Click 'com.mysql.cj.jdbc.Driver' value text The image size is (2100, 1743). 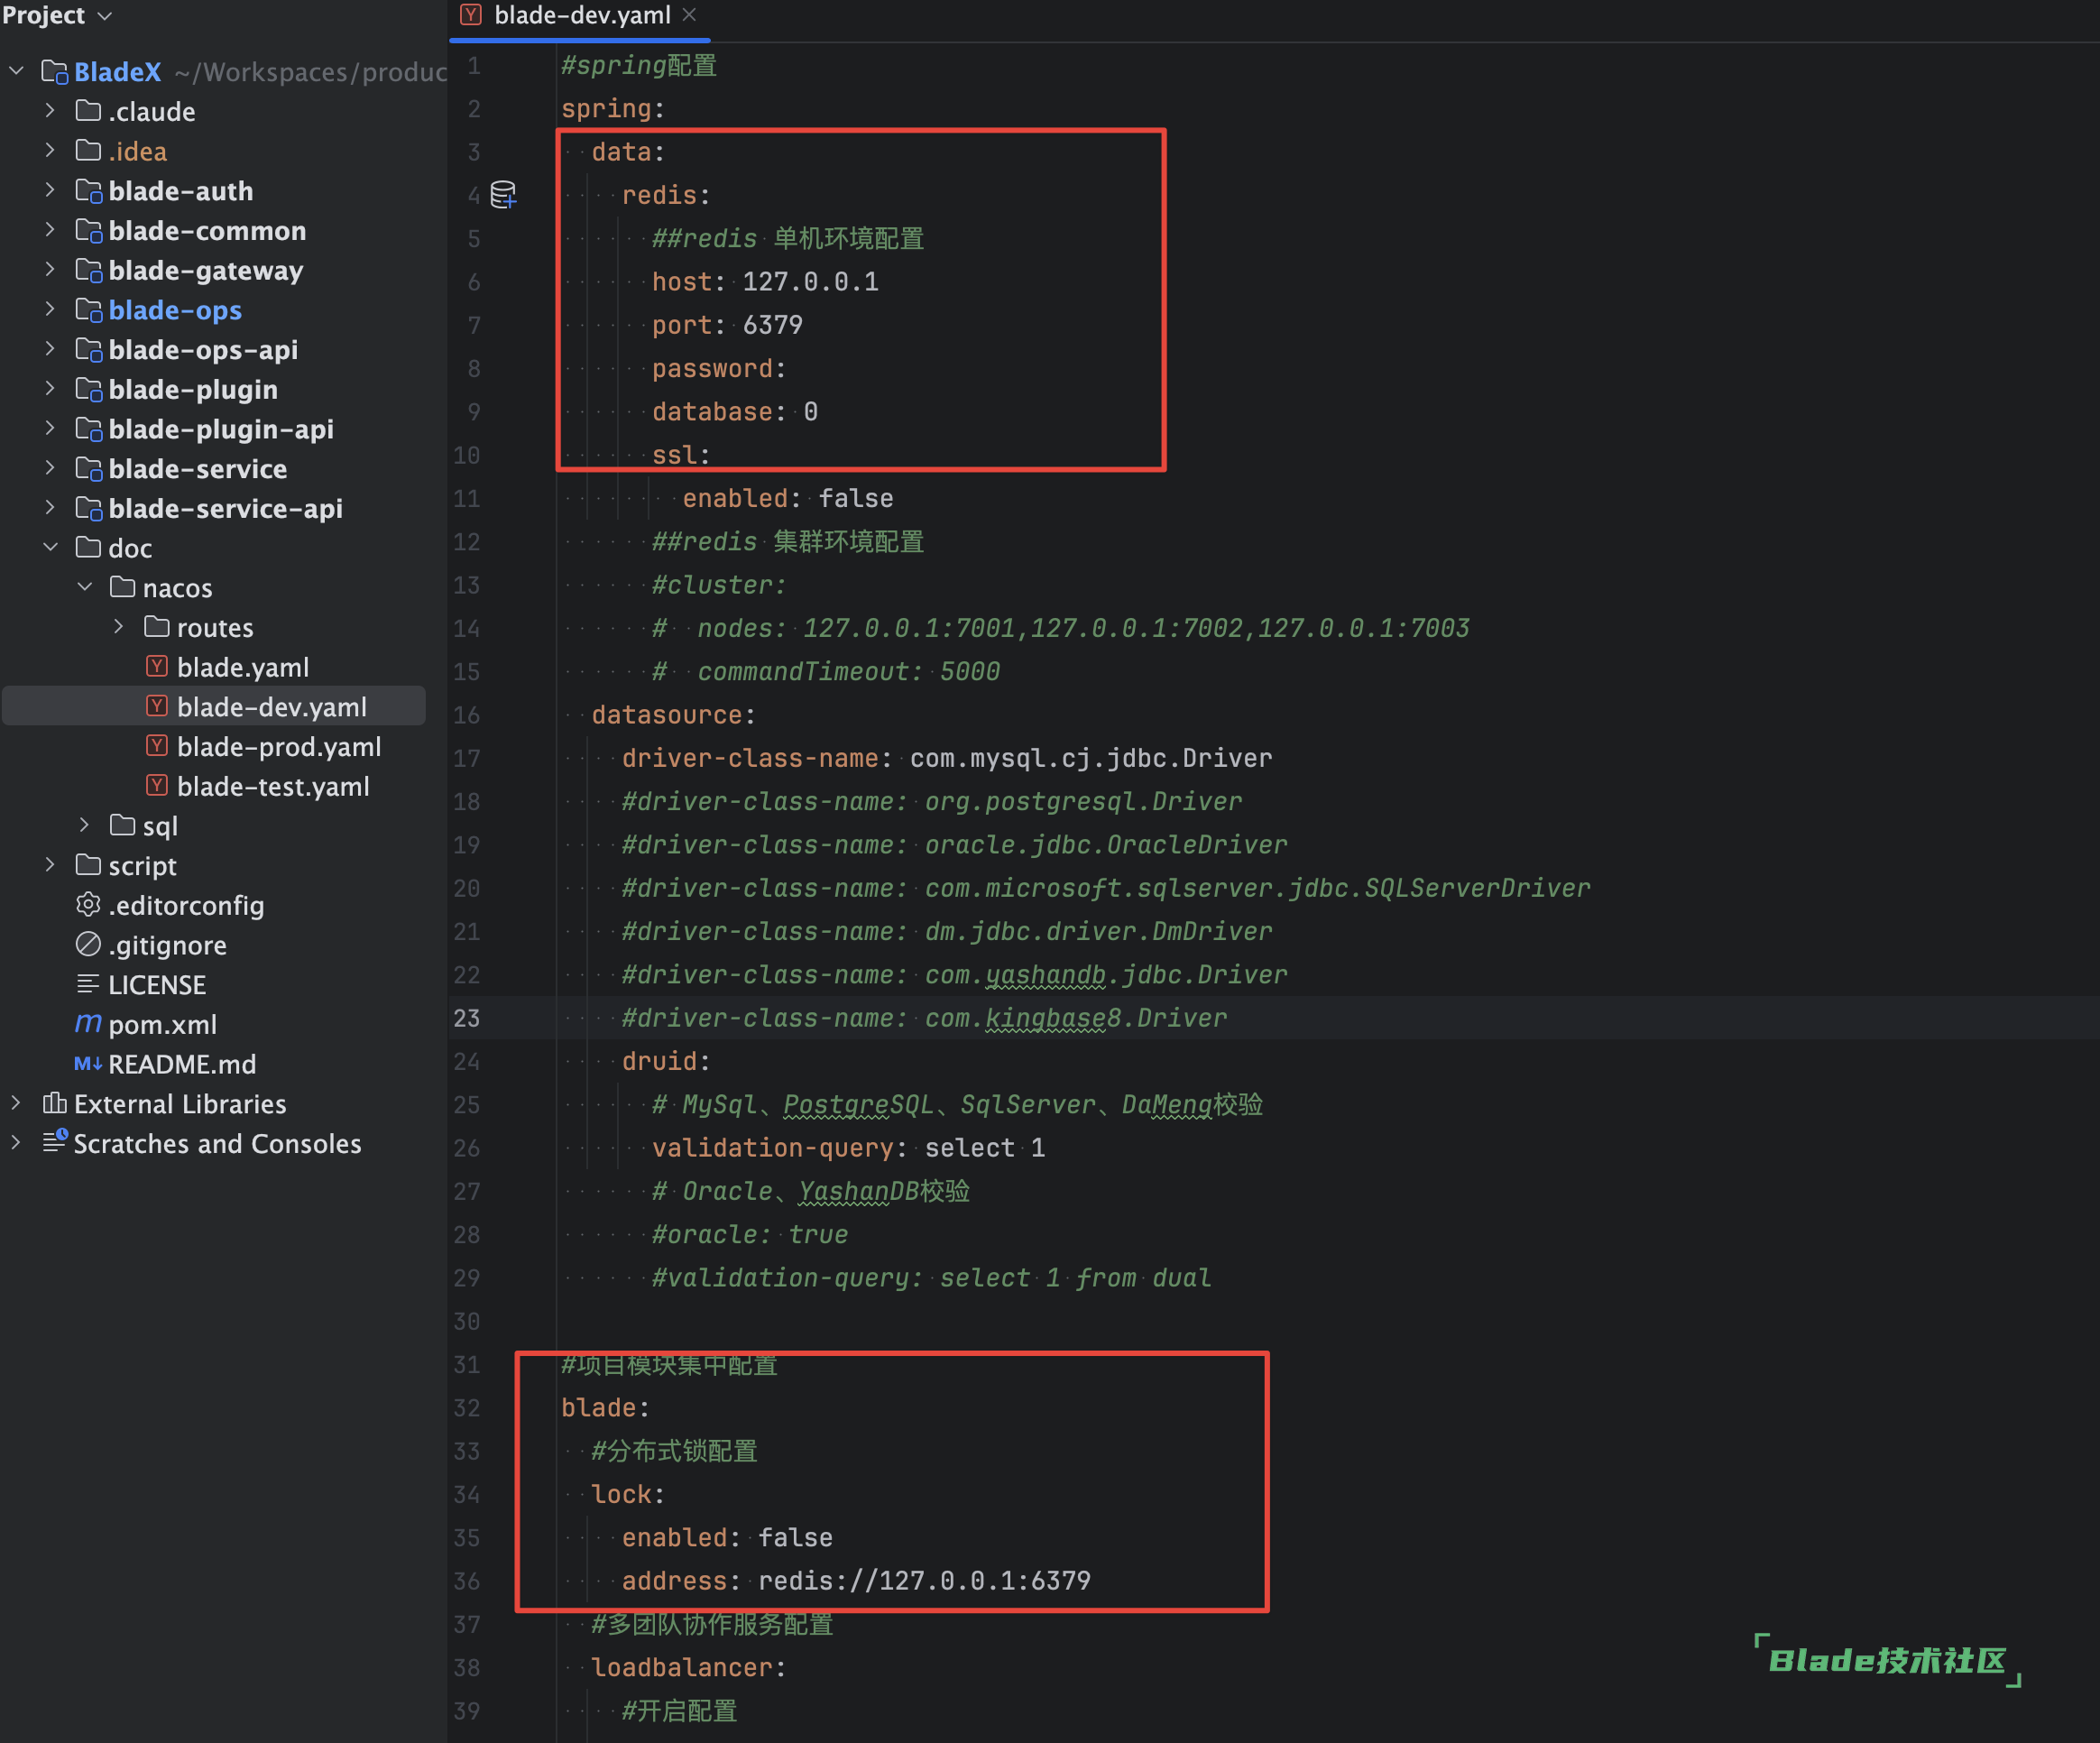(1091, 758)
